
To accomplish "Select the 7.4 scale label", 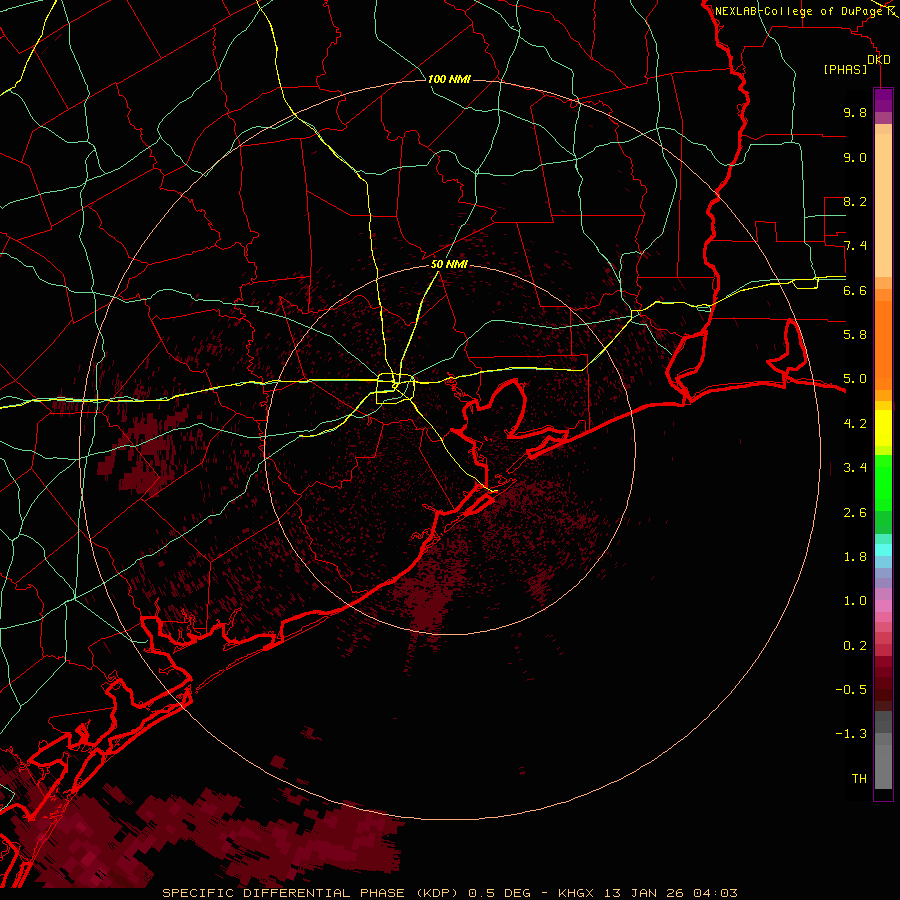I will click(855, 246).
